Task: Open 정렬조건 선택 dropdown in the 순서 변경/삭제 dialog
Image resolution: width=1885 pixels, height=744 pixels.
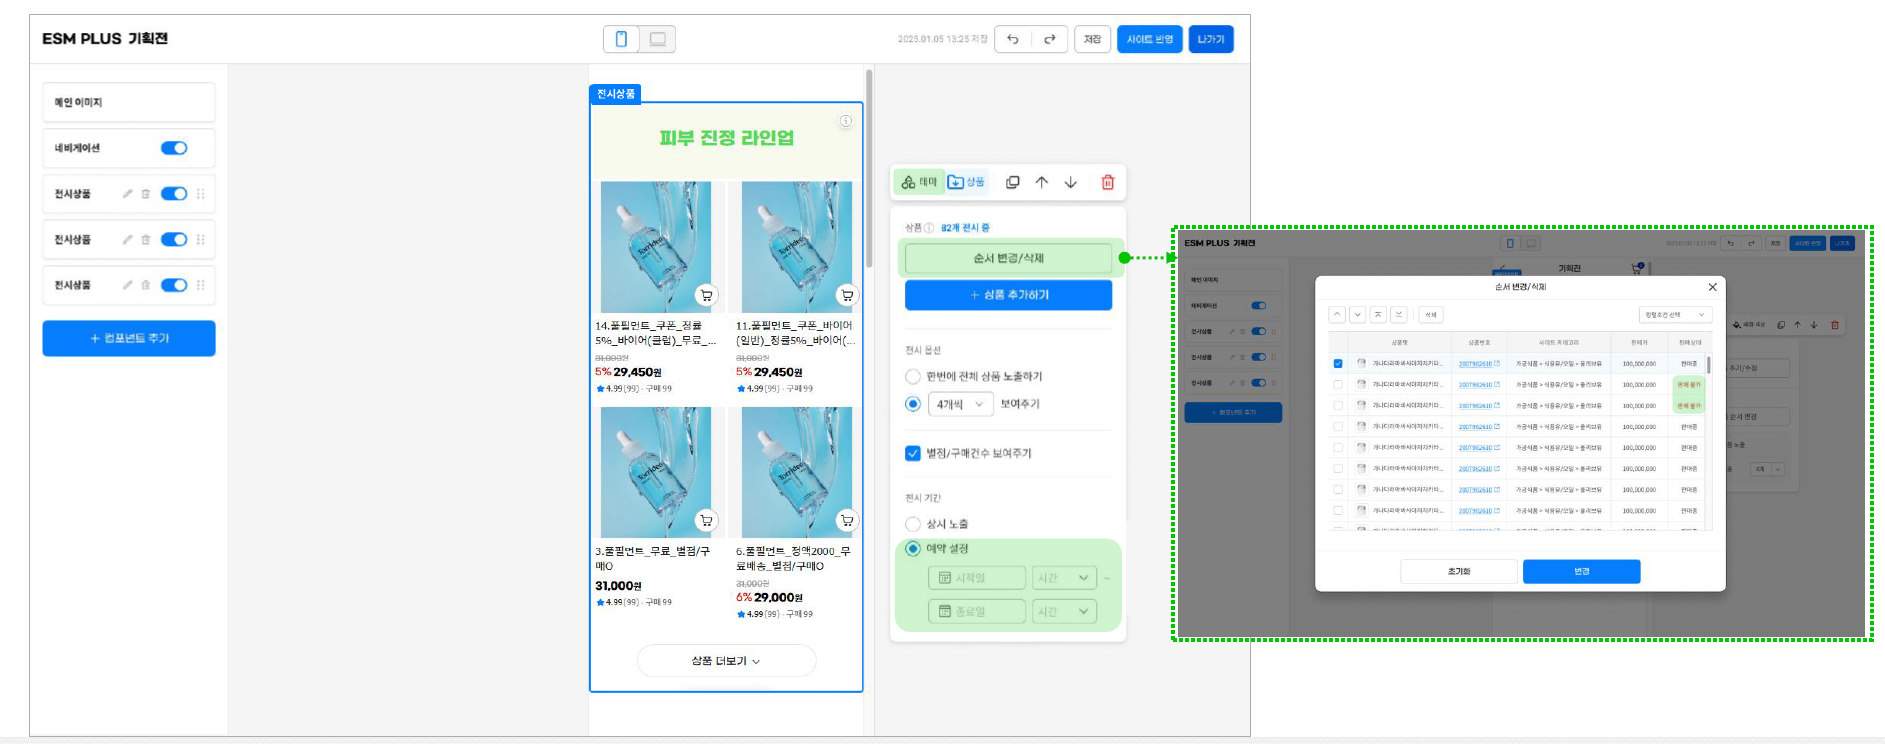Action: pyautogui.click(x=1676, y=315)
